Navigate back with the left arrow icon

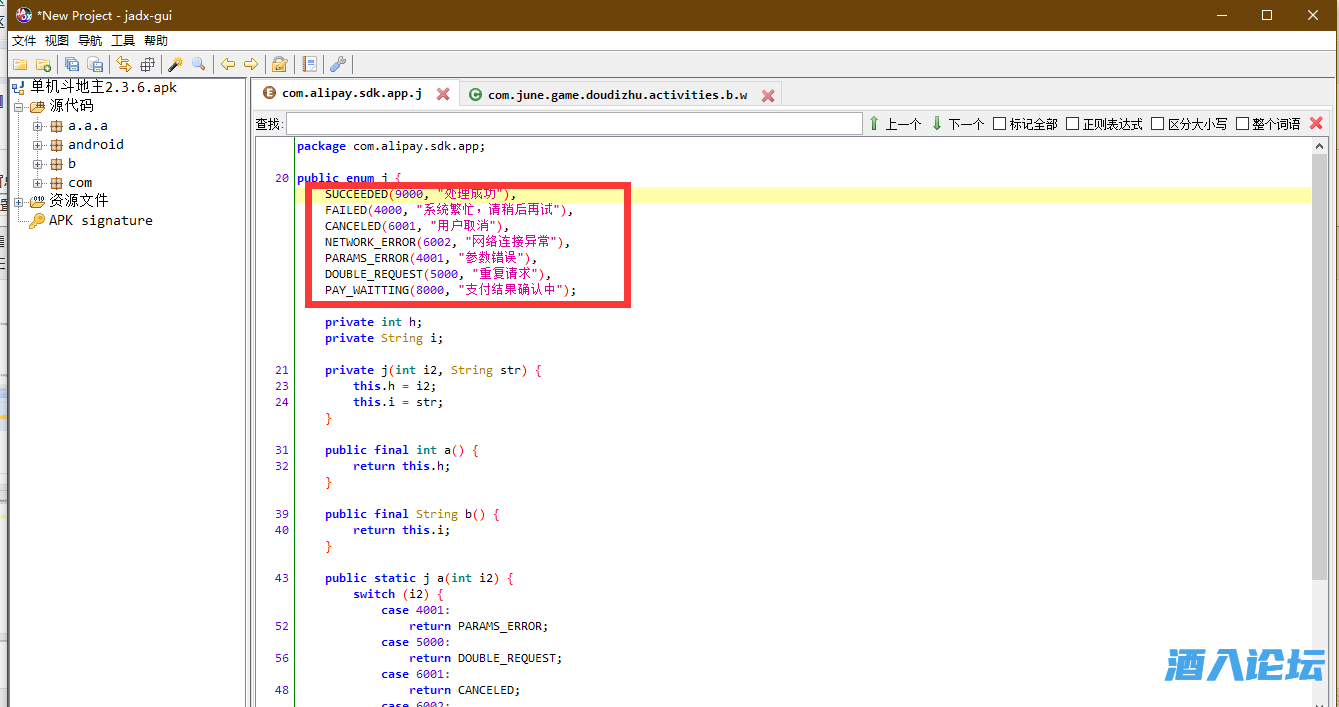point(228,64)
